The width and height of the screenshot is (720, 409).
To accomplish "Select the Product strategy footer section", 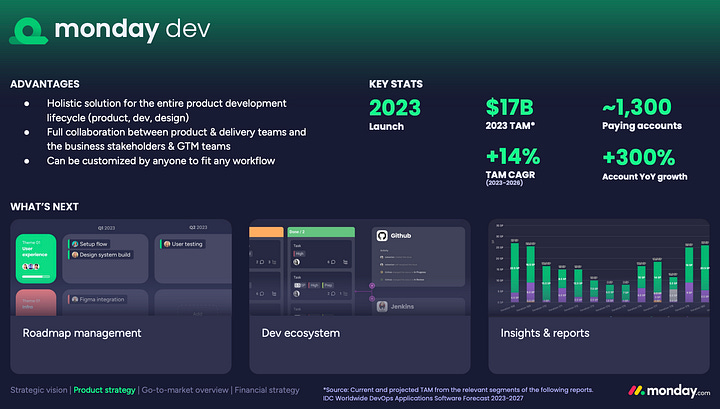I will [x=104, y=390].
